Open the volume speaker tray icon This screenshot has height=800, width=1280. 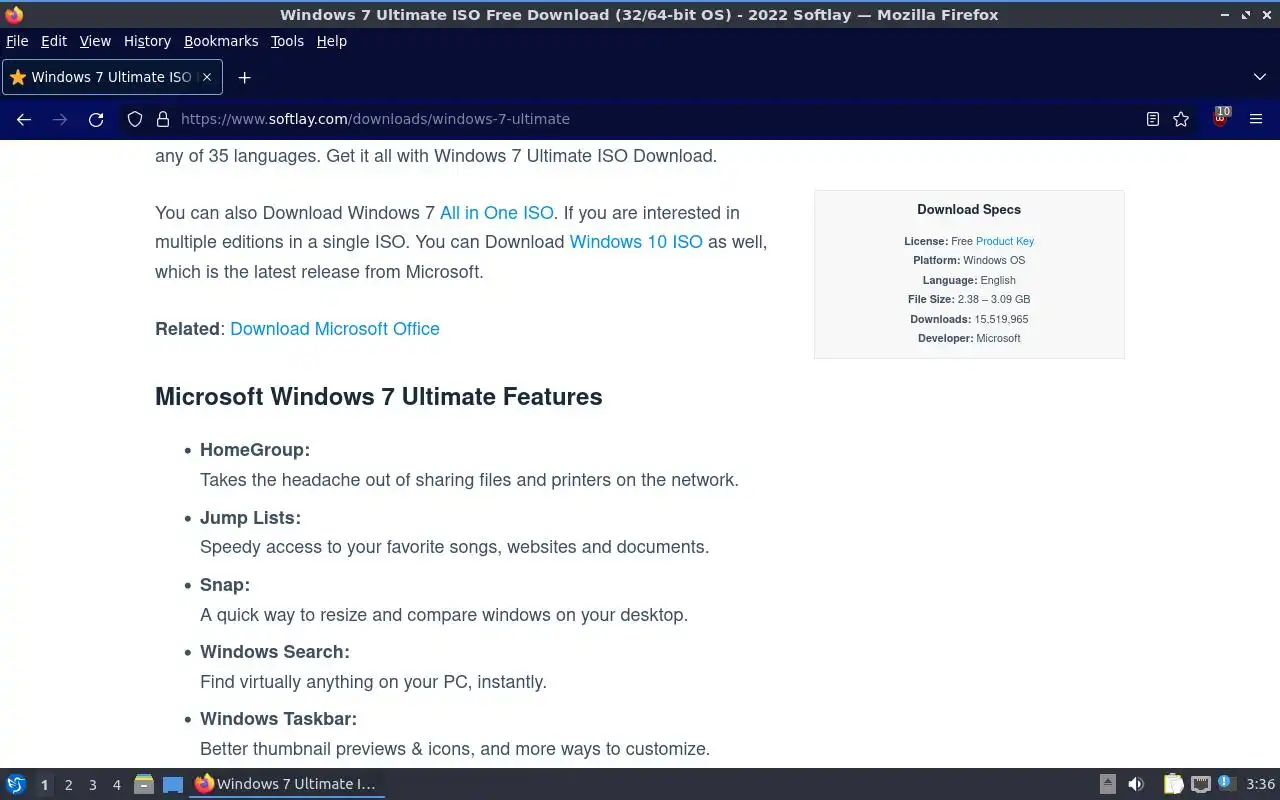(1136, 784)
